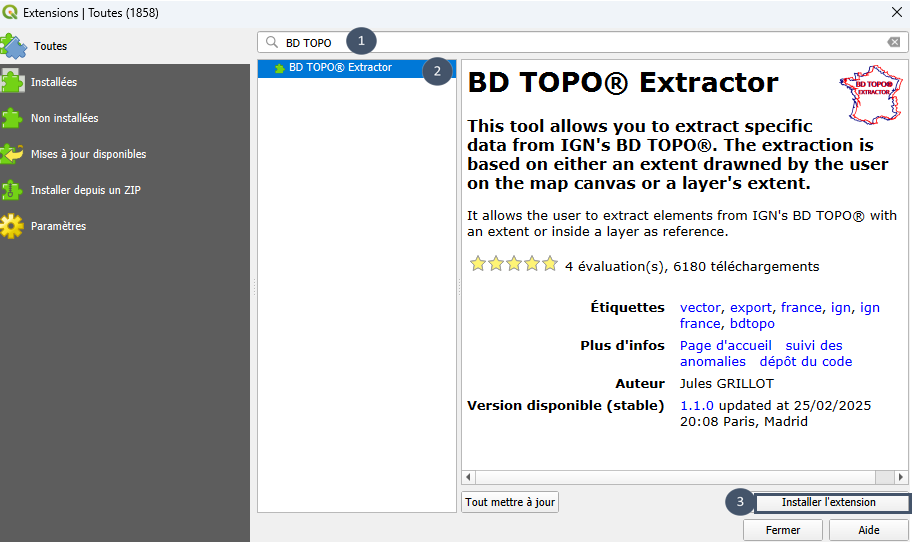
Task: Click the author name Jules GRILLOT
Action: [726, 384]
